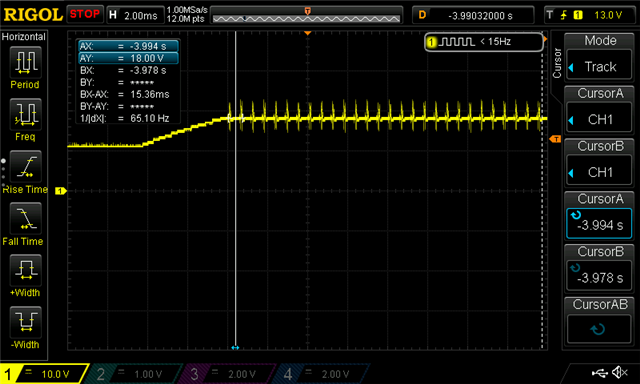Select the +Width measurement icon
This screenshot has width=640, height=384.
click(25, 270)
